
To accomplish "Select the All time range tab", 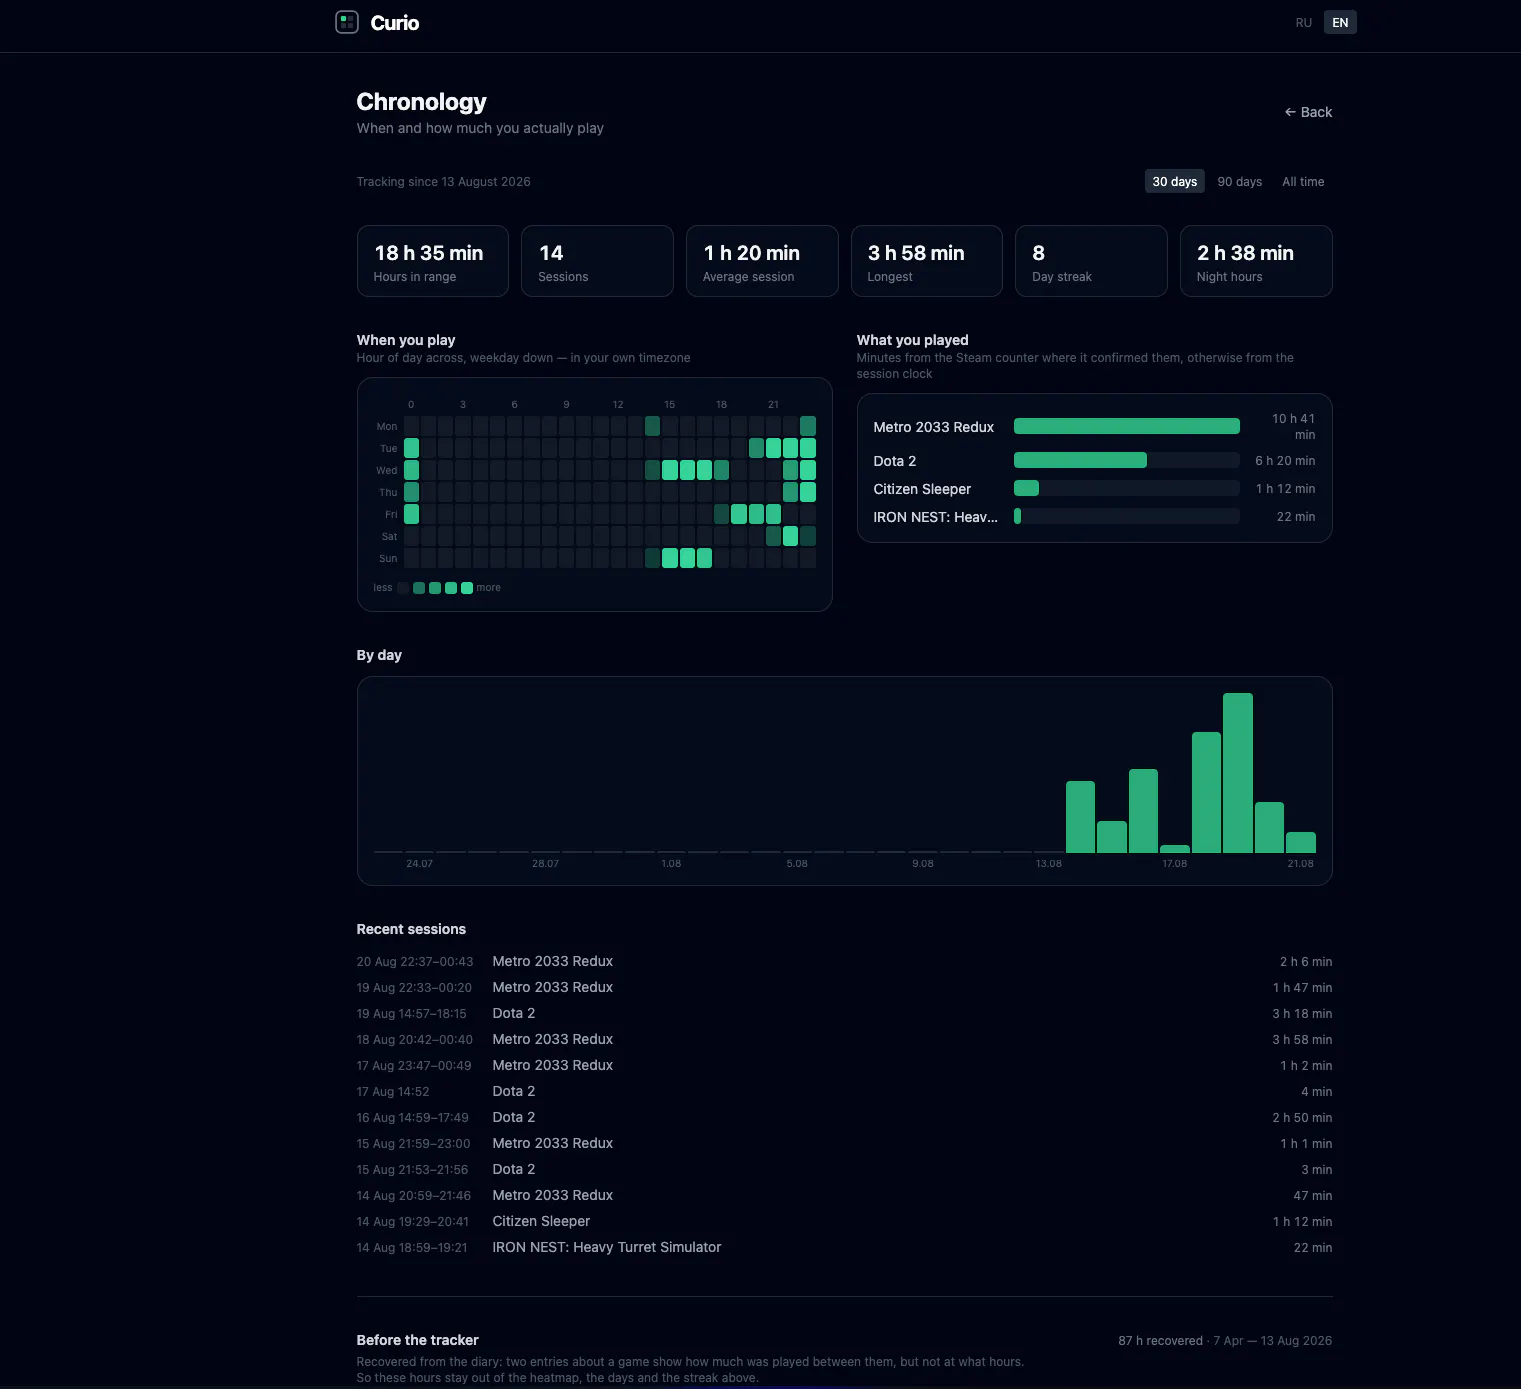I will tap(1303, 181).
